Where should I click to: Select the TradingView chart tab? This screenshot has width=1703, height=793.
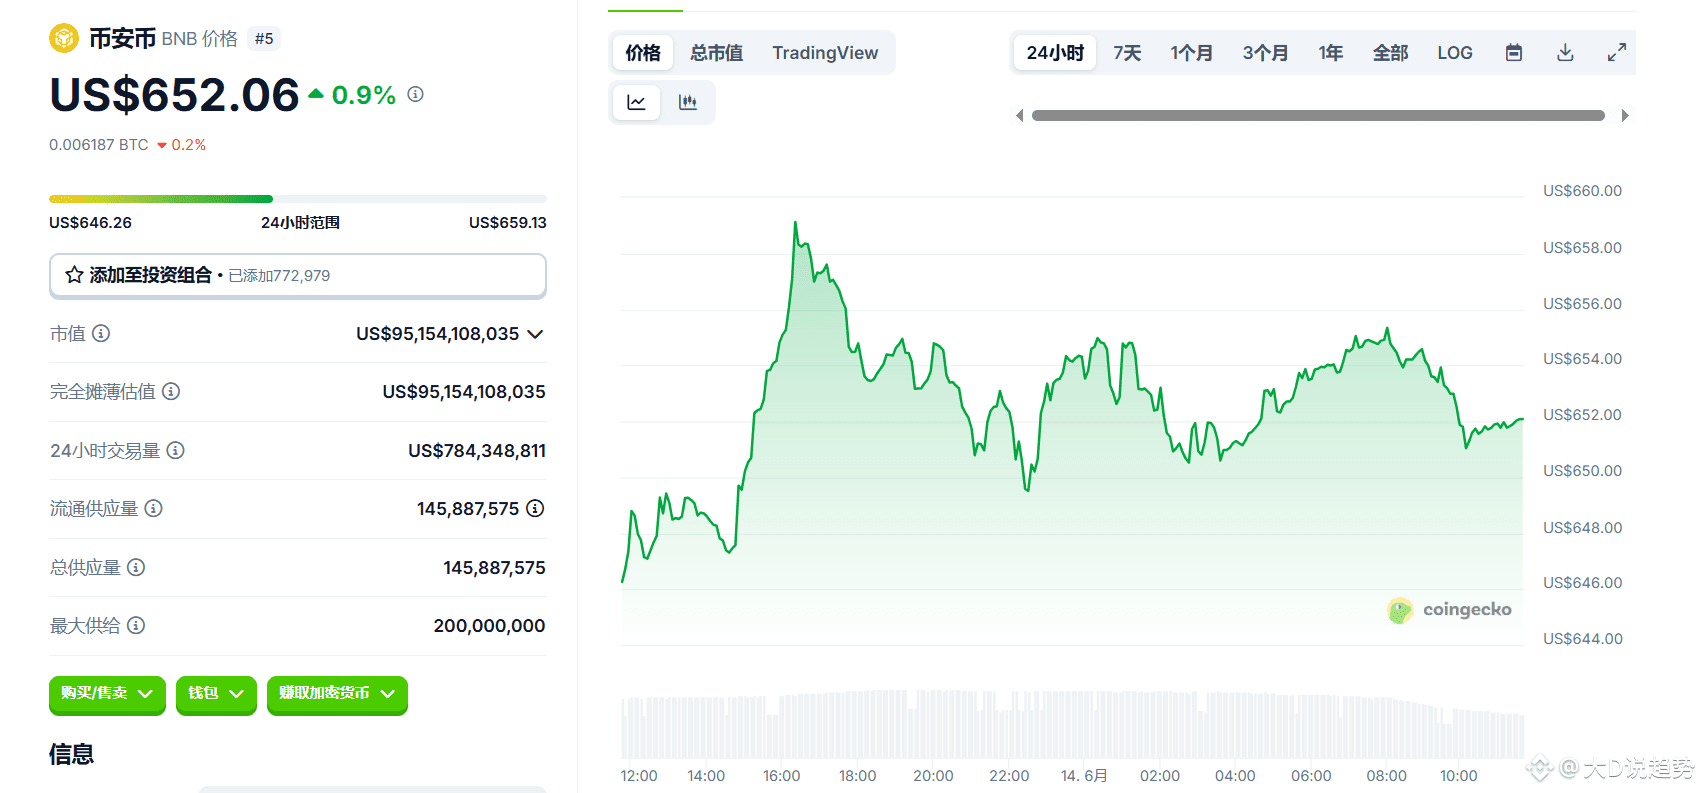click(x=825, y=53)
